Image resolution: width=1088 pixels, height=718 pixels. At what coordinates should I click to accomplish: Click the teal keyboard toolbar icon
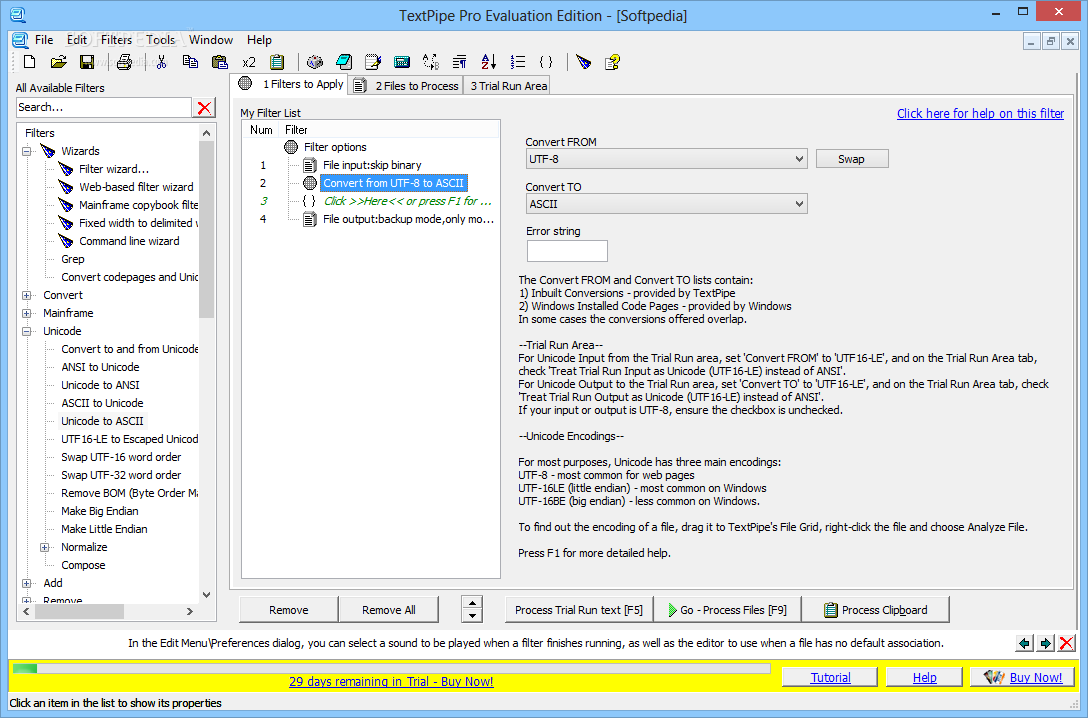tap(402, 62)
